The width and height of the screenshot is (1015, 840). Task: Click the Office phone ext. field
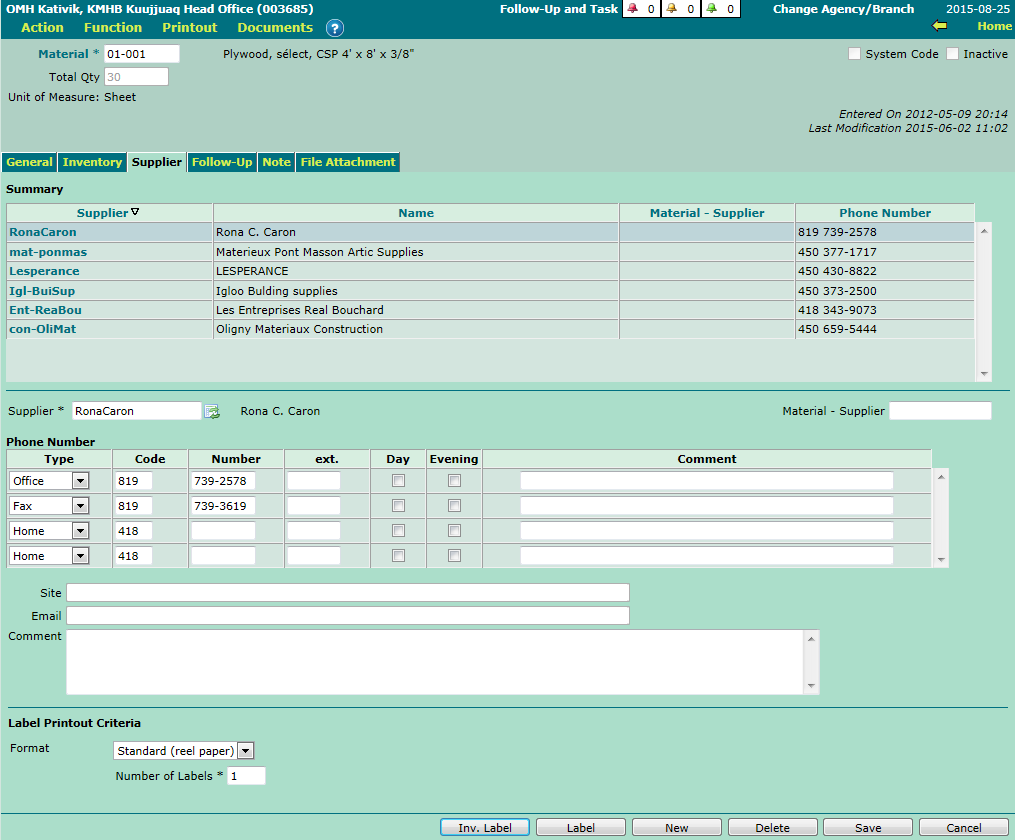pyautogui.click(x=313, y=481)
